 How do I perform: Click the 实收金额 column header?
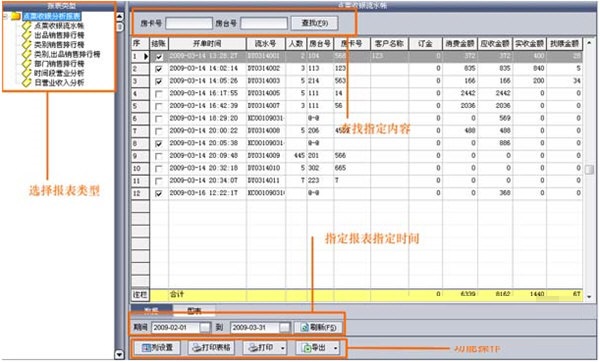[x=530, y=44]
